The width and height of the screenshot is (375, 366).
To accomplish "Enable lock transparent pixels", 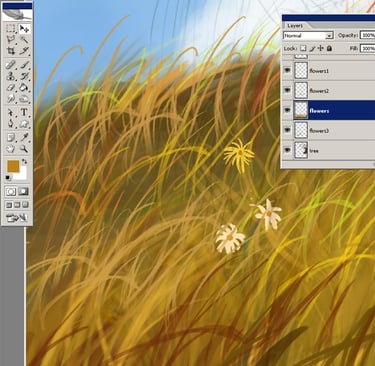I will 303,48.
